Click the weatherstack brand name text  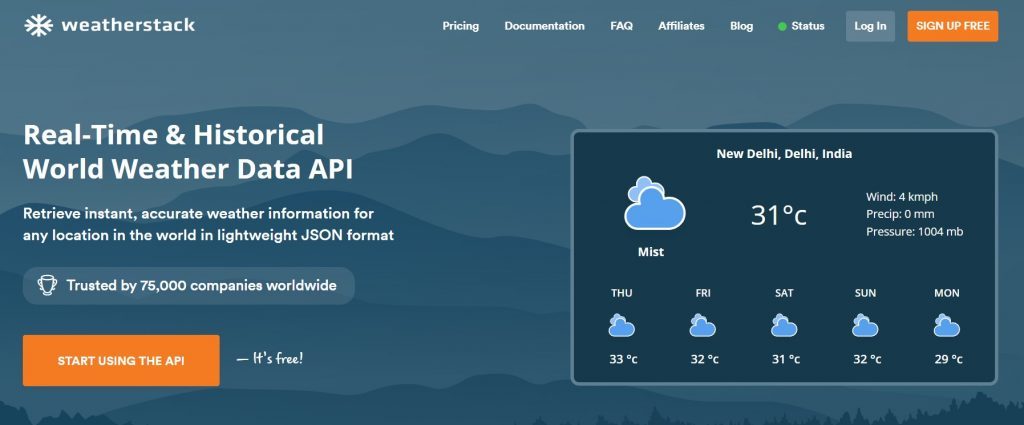(x=128, y=25)
